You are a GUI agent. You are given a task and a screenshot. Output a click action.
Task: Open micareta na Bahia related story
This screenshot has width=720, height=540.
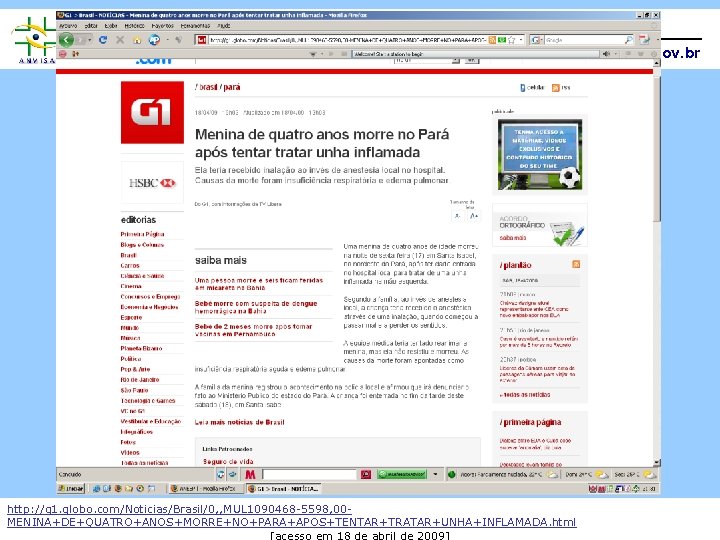pos(259,284)
